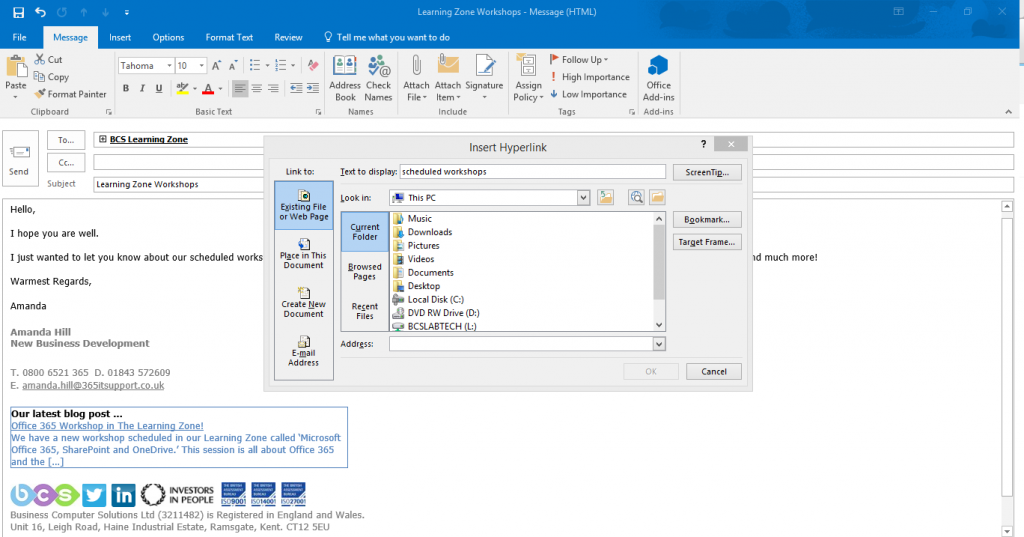Select Existing File or Web Page link type
Image resolution: width=1024 pixels, height=537 pixels.
click(304, 205)
